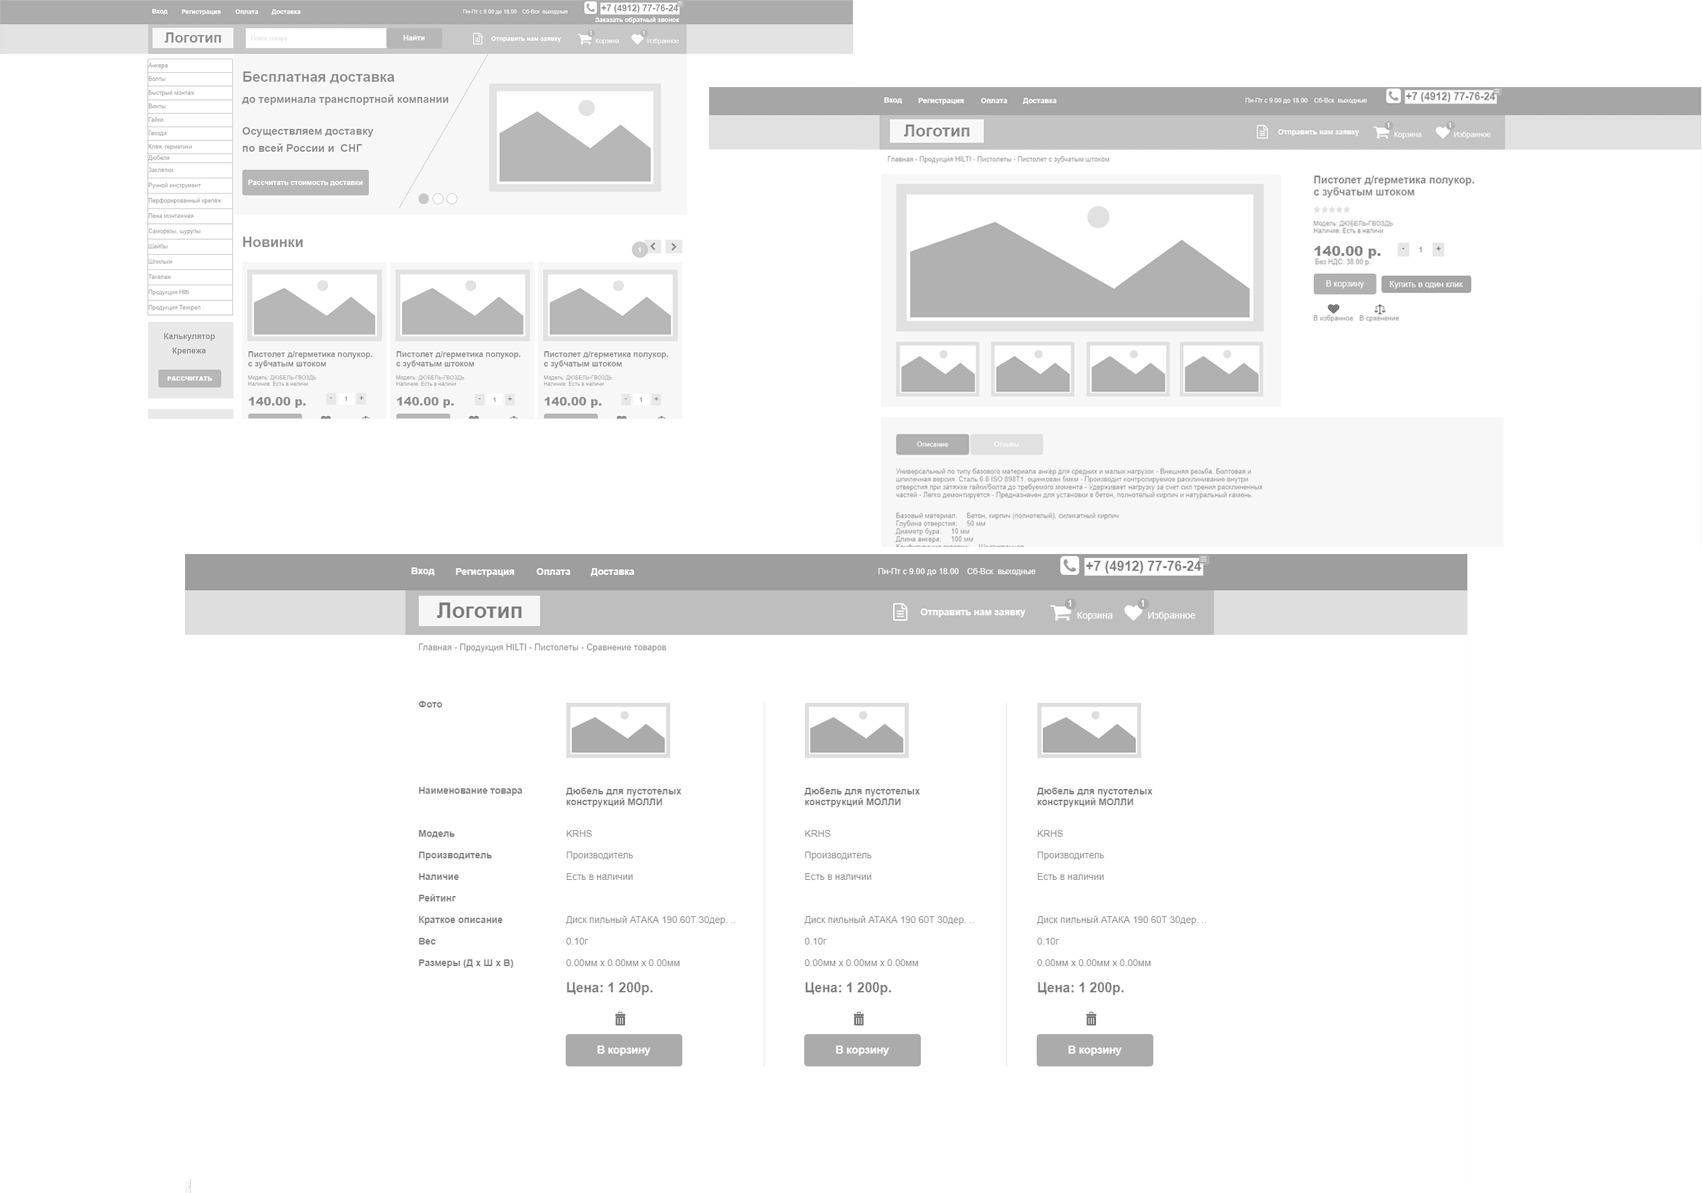Select the third banner slide dot
The width and height of the screenshot is (1702, 1193).
[x=452, y=199]
